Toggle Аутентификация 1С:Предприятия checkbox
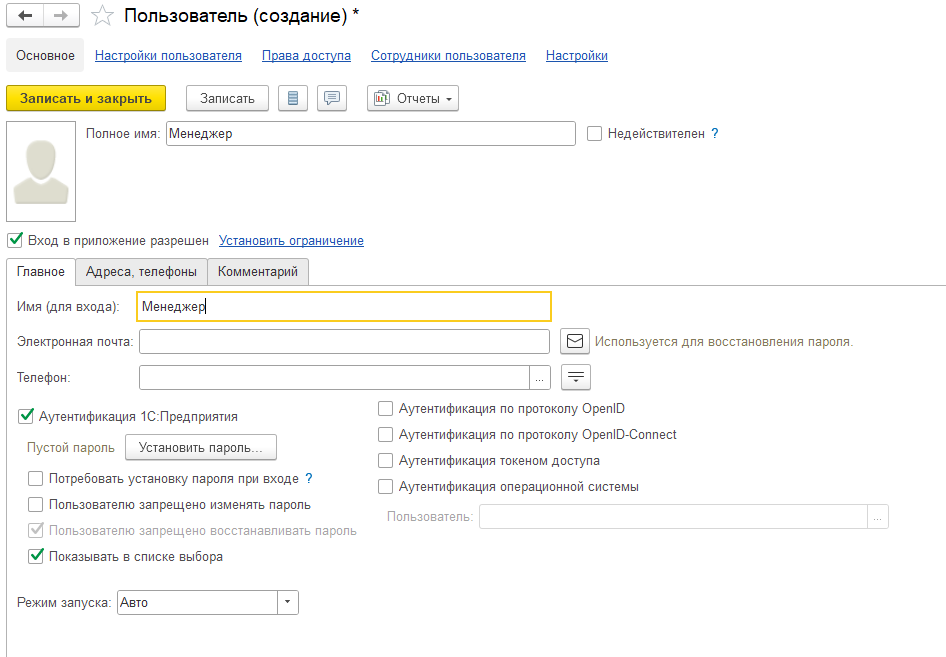 (x=26, y=416)
